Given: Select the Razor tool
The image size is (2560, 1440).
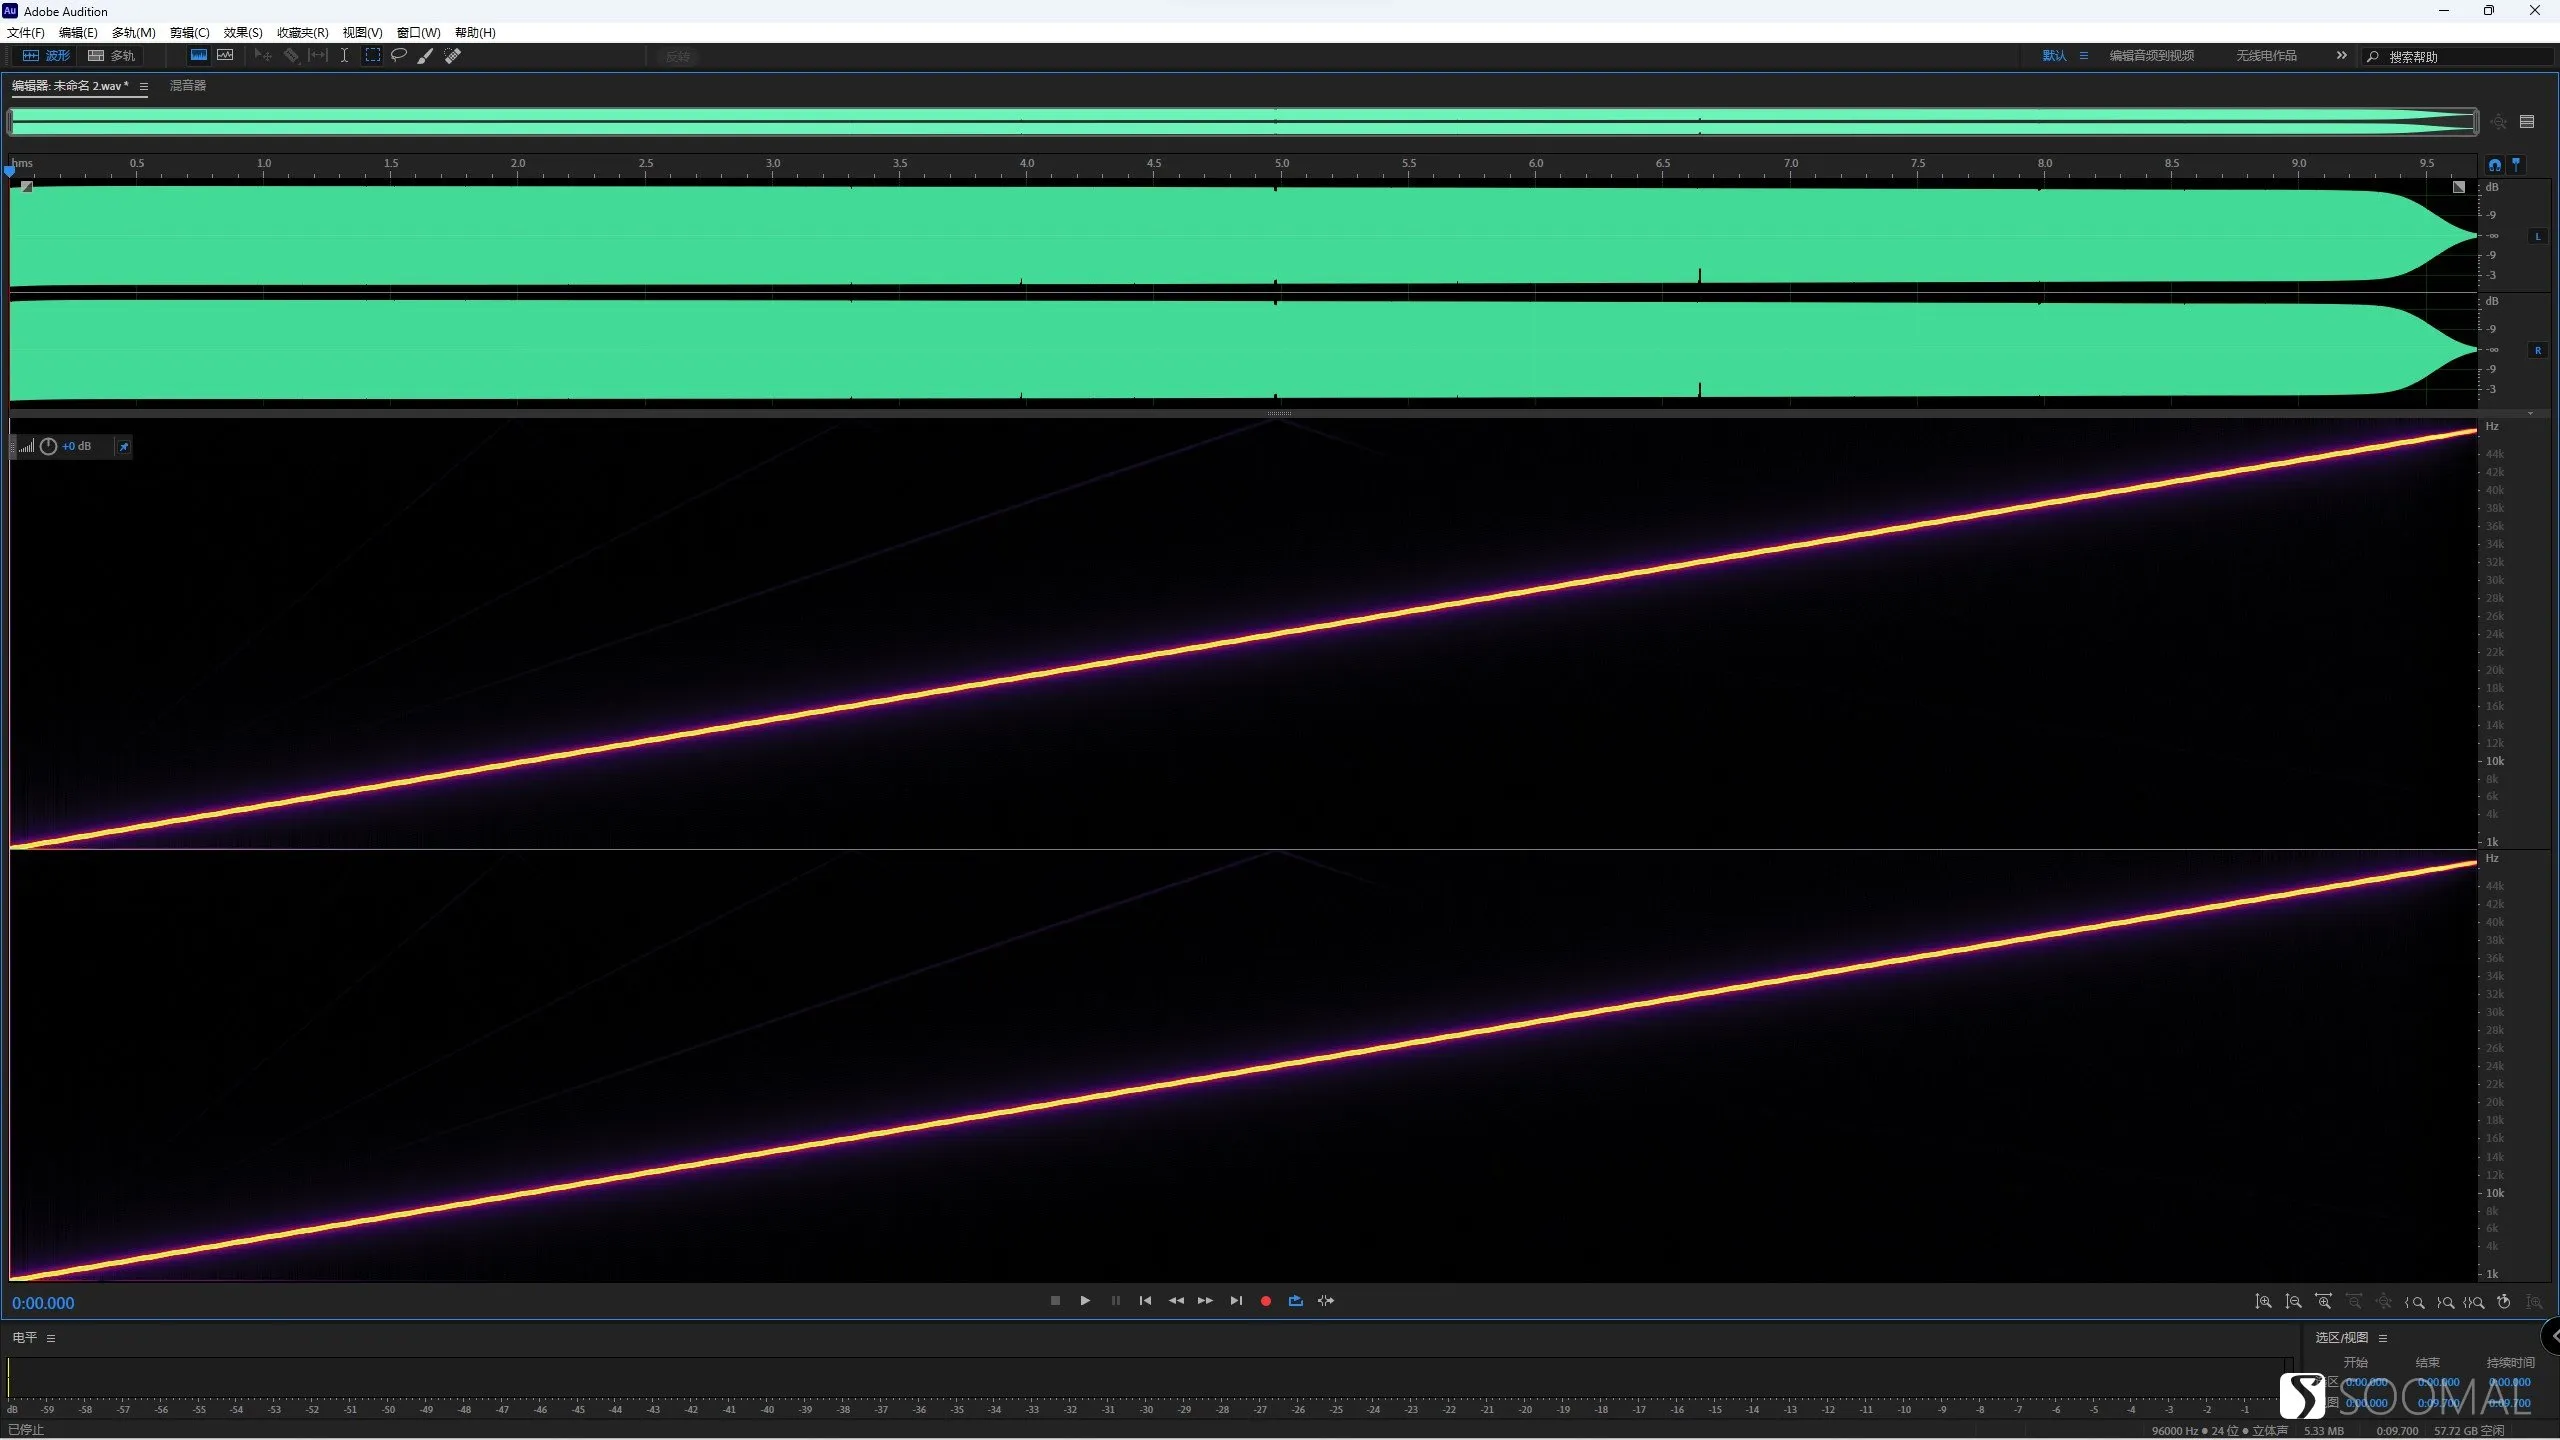Looking at the screenshot, I should (291, 56).
